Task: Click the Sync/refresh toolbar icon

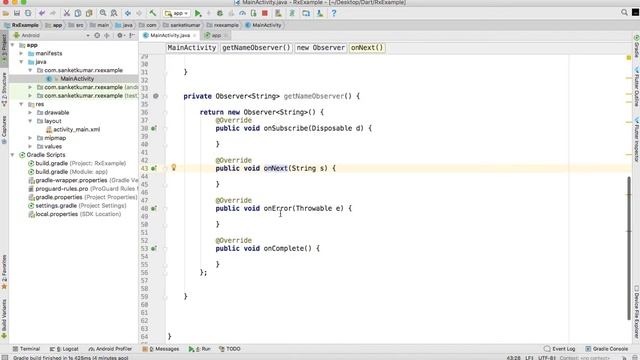Action: pos(28,13)
